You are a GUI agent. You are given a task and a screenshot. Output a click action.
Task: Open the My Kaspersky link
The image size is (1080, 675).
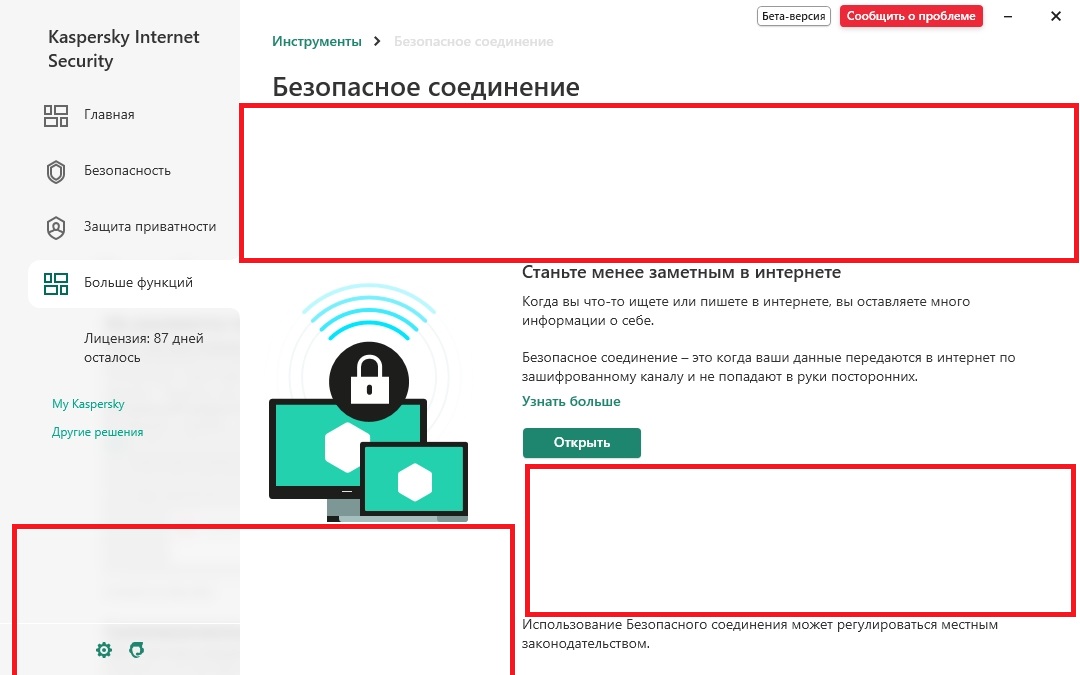[88, 404]
